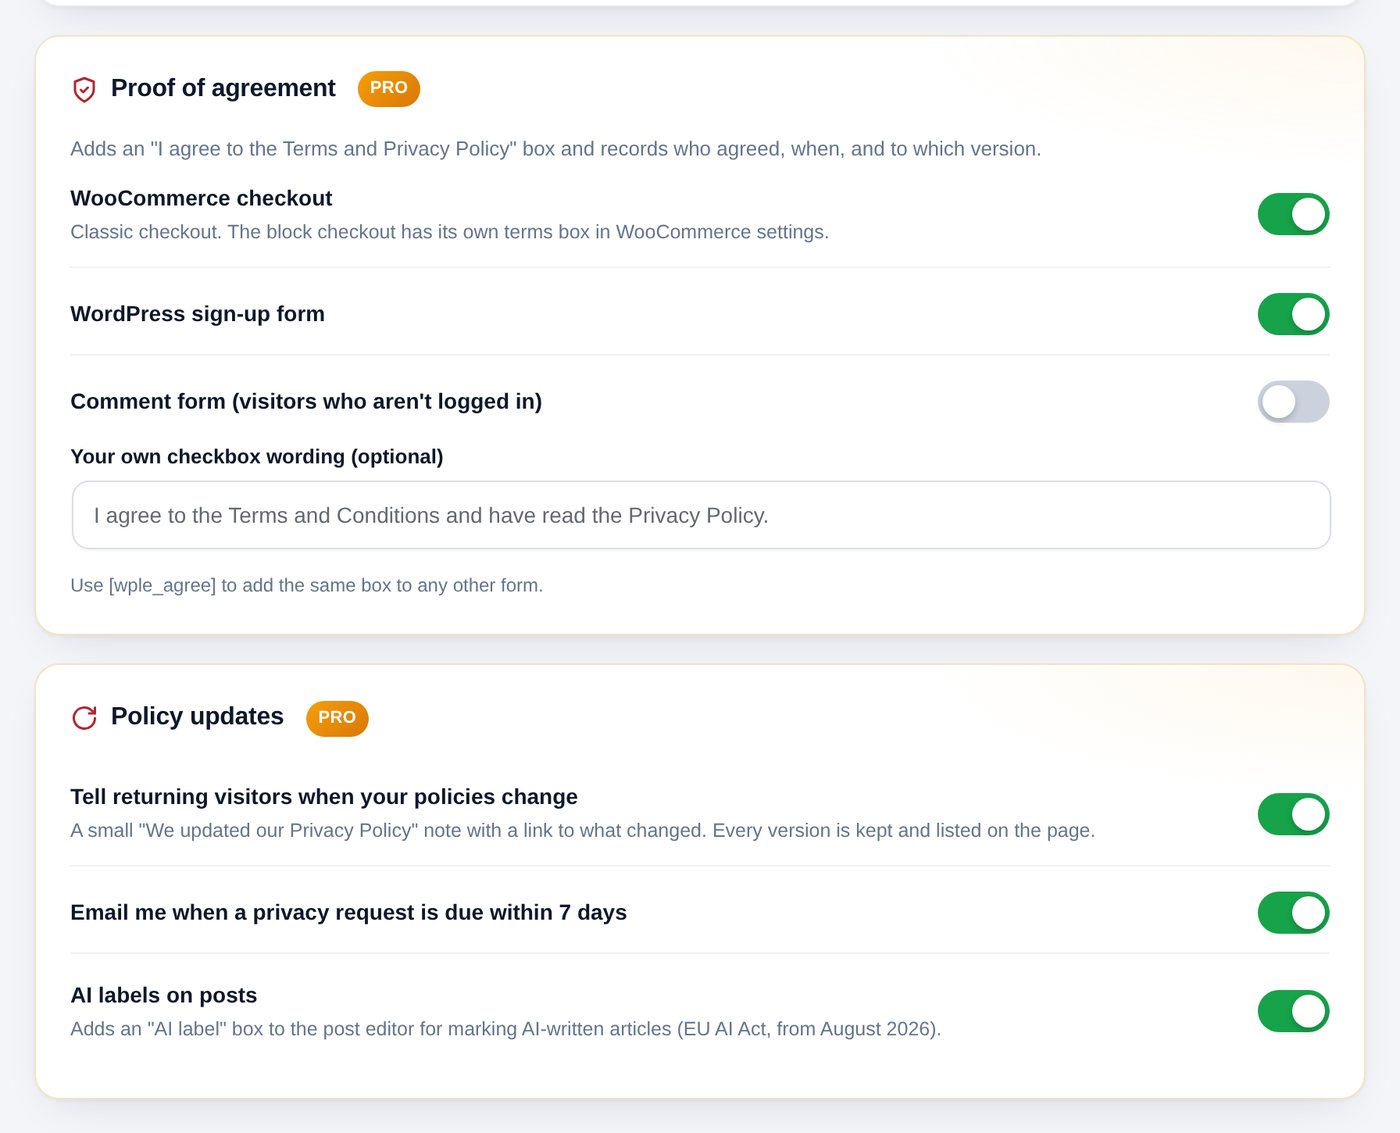
Task: Turn off the WordPress sign-up form toggle
Action: coord(1293,314)
